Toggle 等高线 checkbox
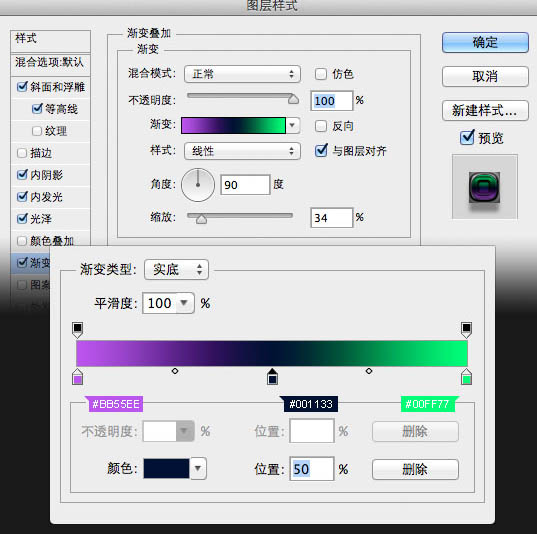Viewport: 537px width, 534px height. (x=37, y=109)
